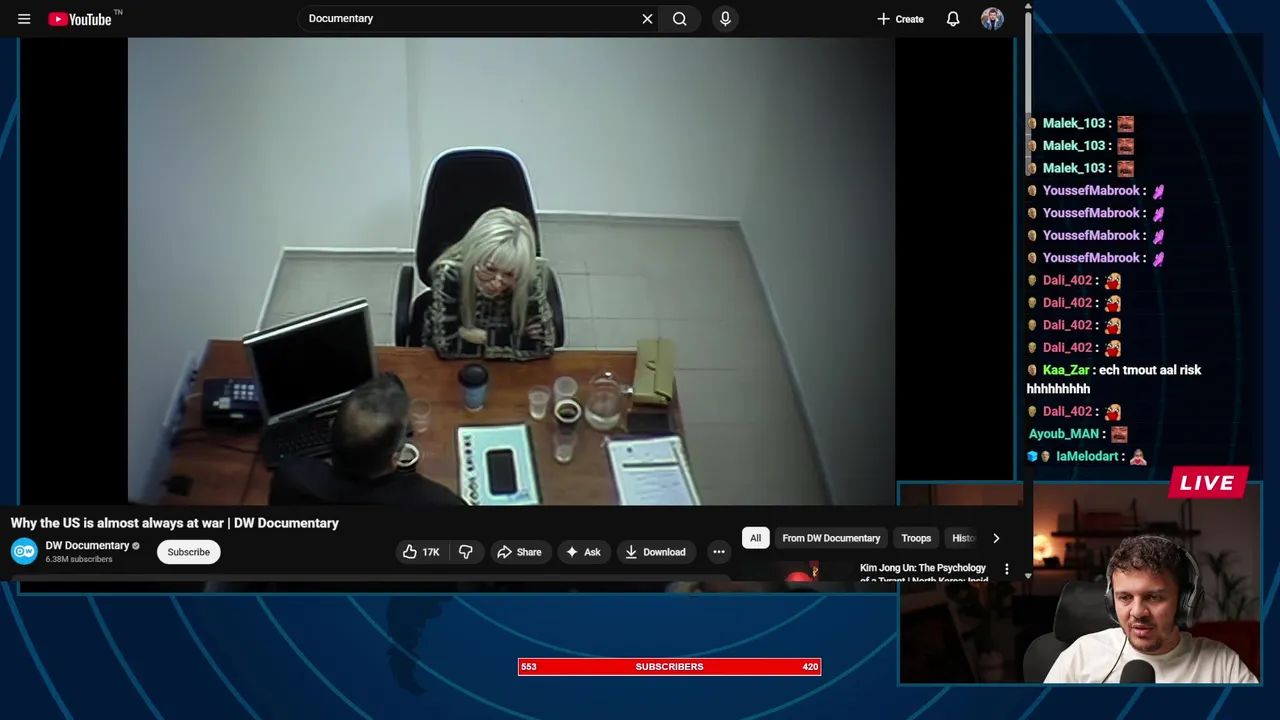Clear the search box text with X
This screenshot has height=720, width=1280.
[x=647, y=19]
